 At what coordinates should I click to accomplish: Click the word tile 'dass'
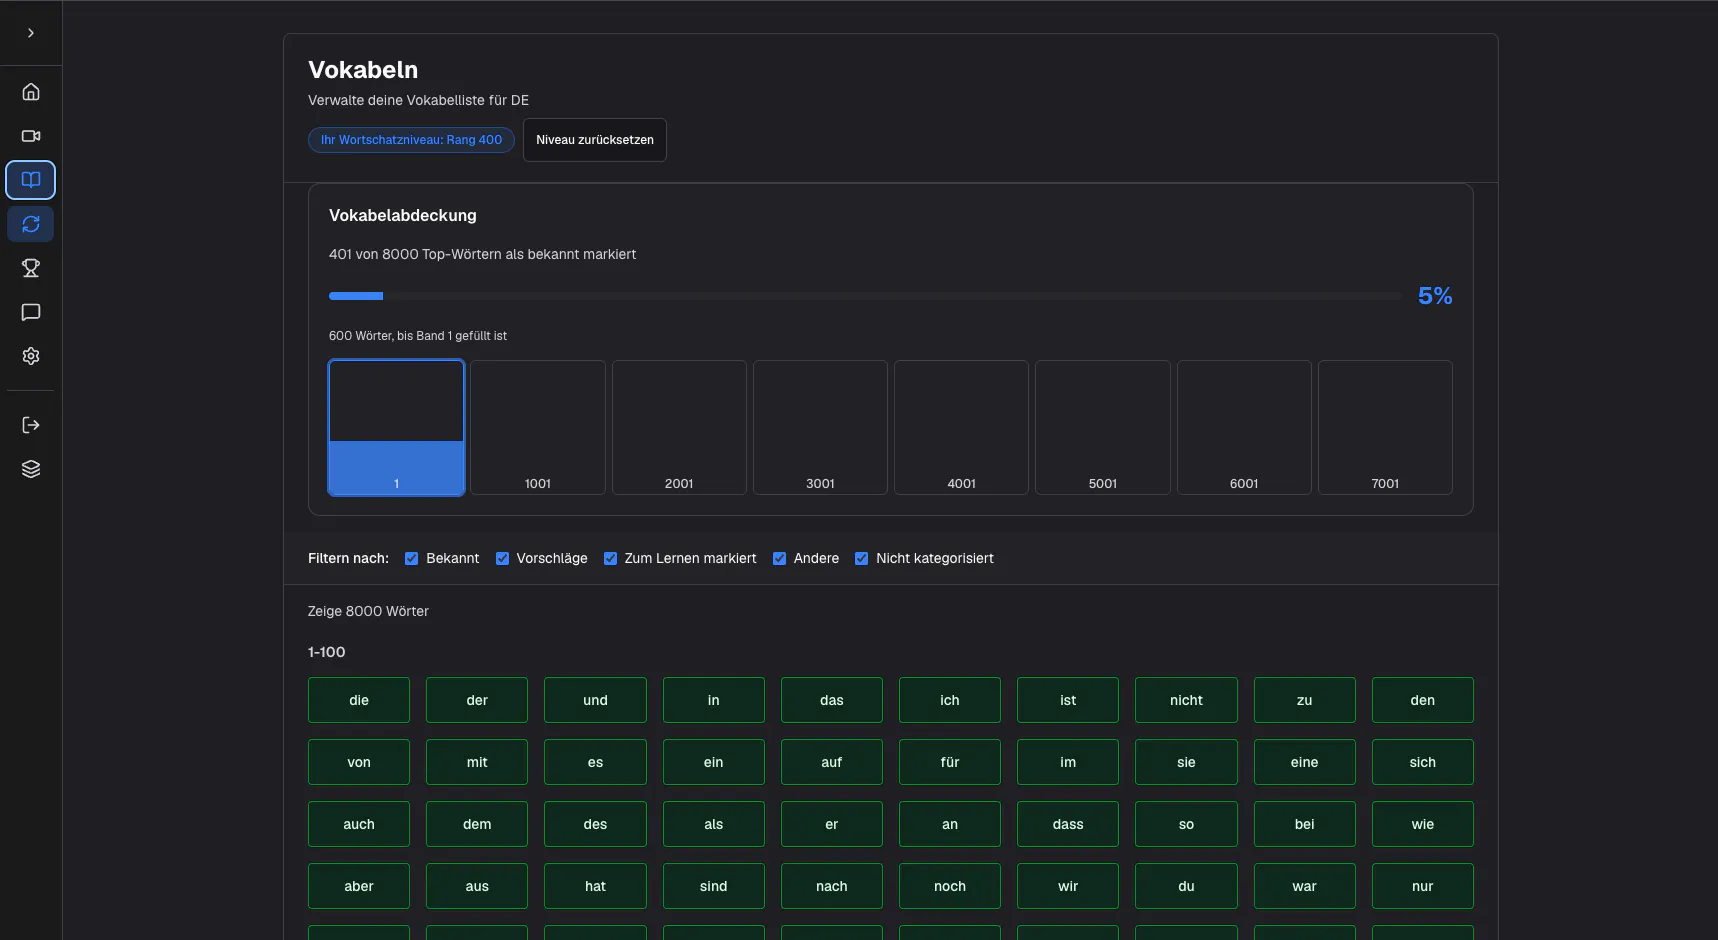point(1068,824)
